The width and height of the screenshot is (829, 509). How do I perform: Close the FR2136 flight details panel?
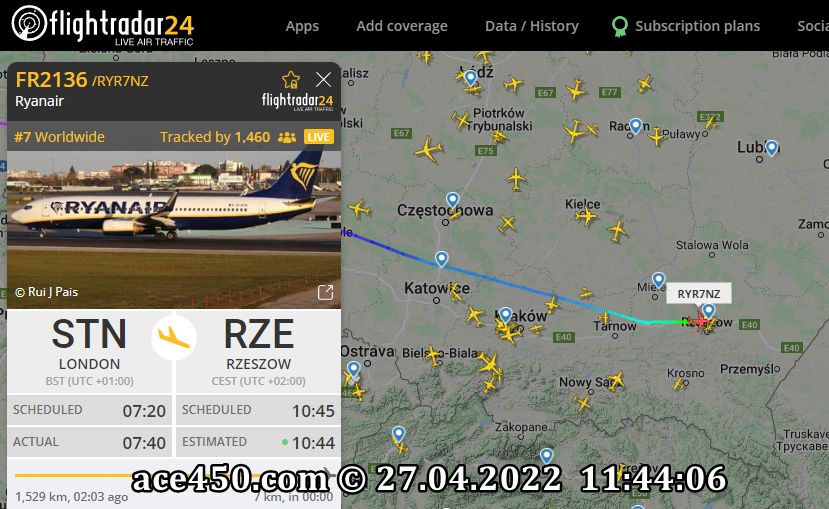[x=323, y=80]
